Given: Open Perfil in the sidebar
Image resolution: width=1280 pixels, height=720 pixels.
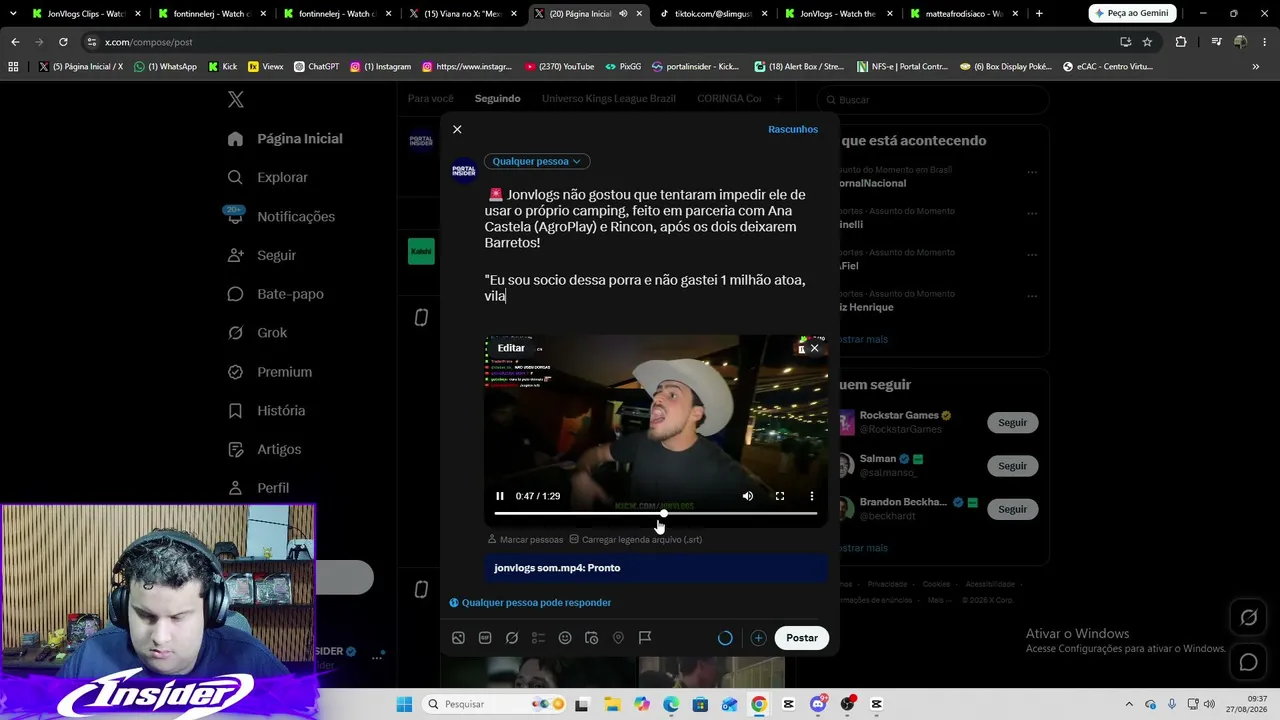Looking at the screenshot, I should point(259,488).
